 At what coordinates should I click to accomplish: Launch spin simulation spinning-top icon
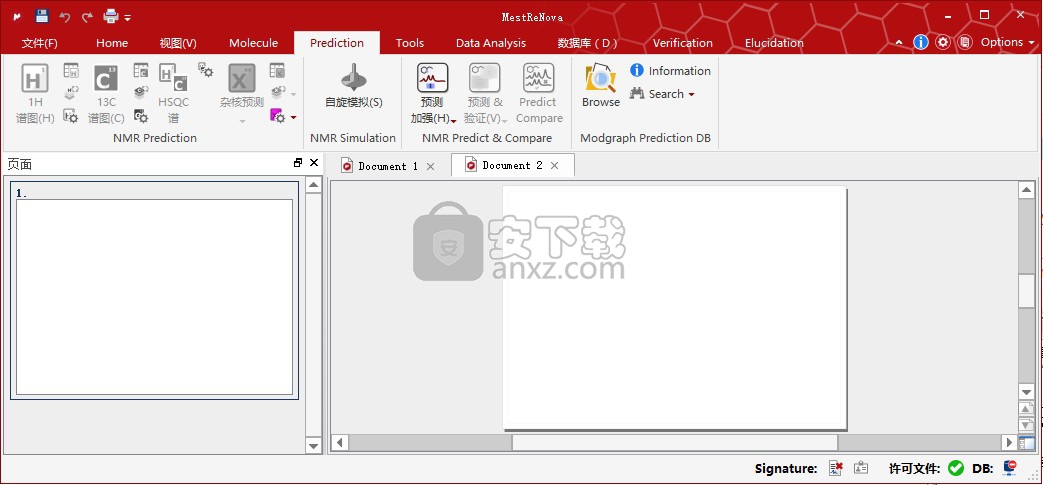pyautogui.click(x=353, y=79)
